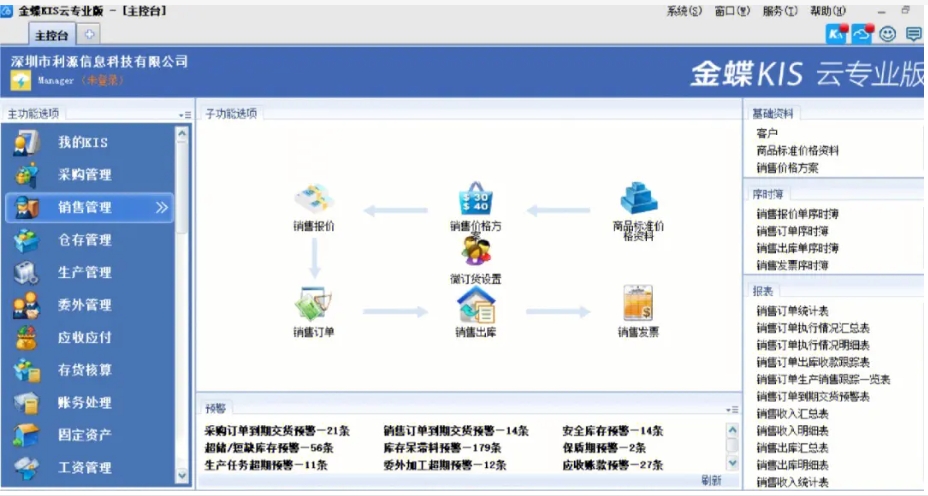Open 销售出库单序时簿
This screenshot has width=928, height=496.
pyautogui.click(x=797, y=249)
